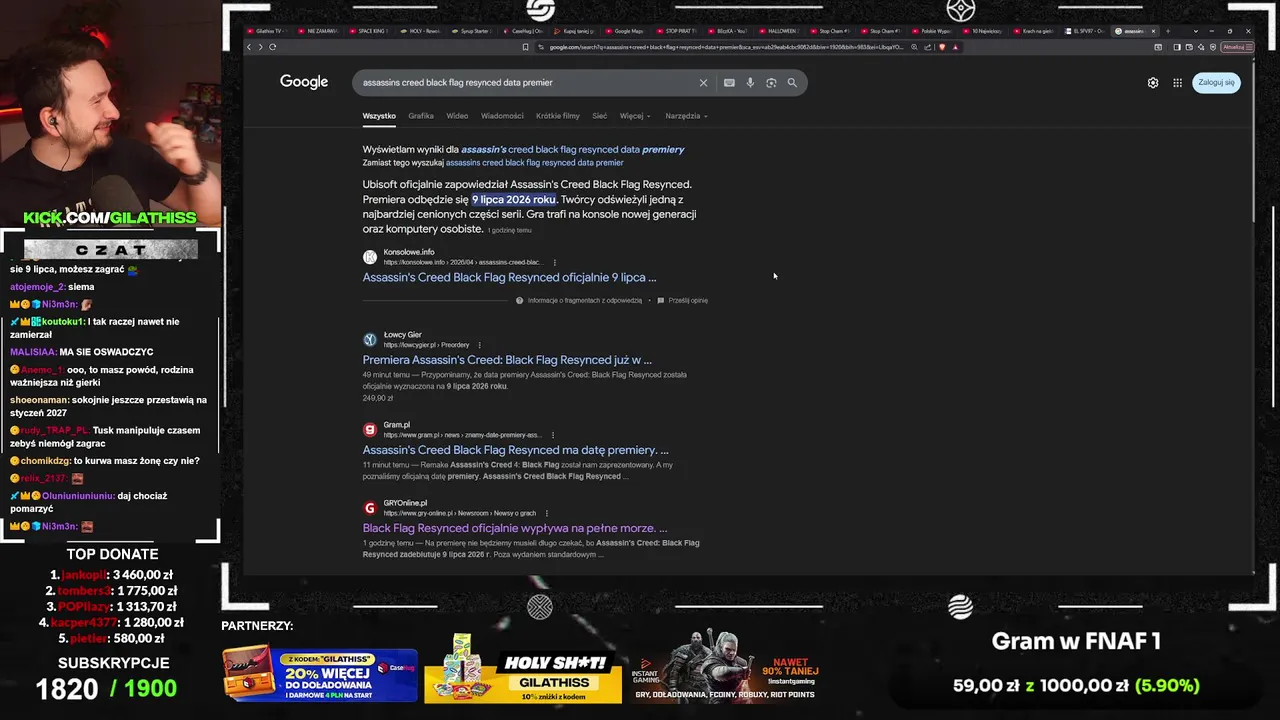The width and height of the screenshot is (1280, 720).
Task: Click the Konsolowe.info site favicon
Action: 370,257
